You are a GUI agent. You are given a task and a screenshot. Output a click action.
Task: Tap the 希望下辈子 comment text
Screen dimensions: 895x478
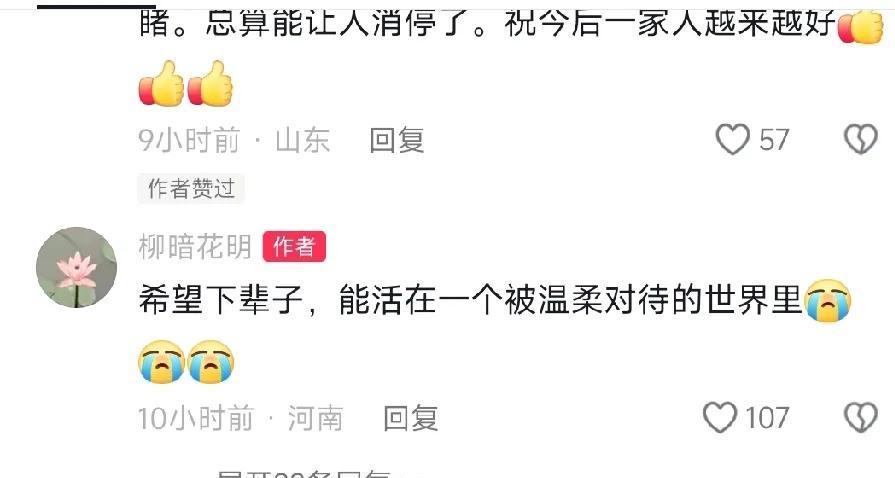(x=470, y=300)
